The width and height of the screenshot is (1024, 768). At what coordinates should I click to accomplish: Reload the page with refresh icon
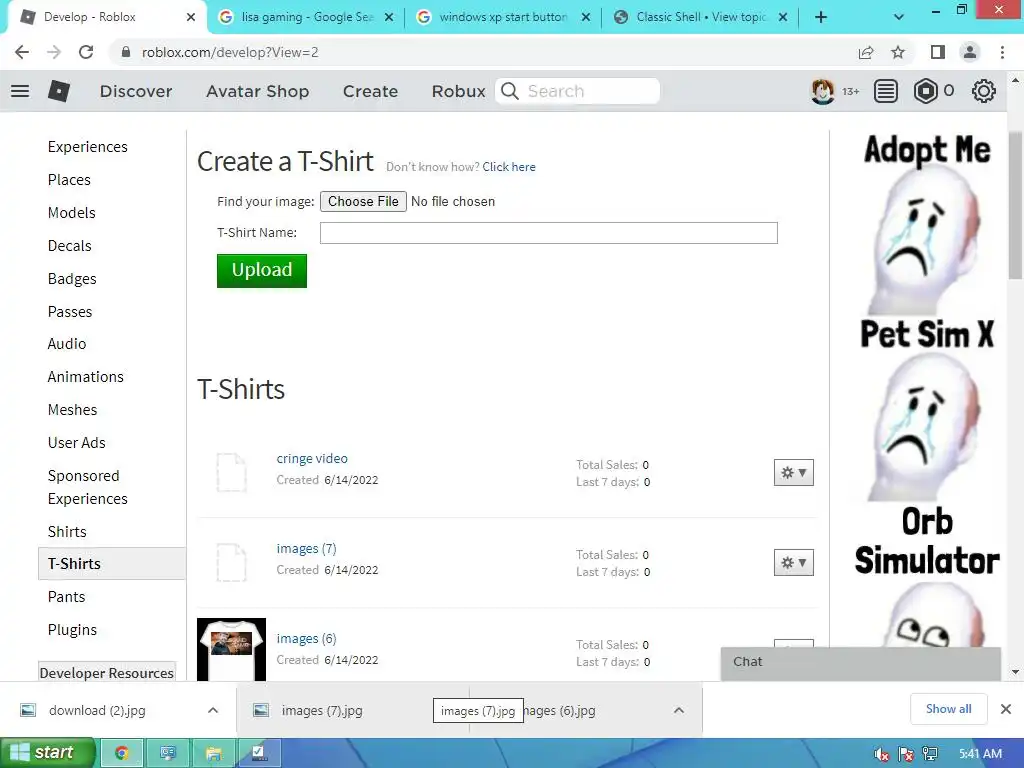click(86, 52)
